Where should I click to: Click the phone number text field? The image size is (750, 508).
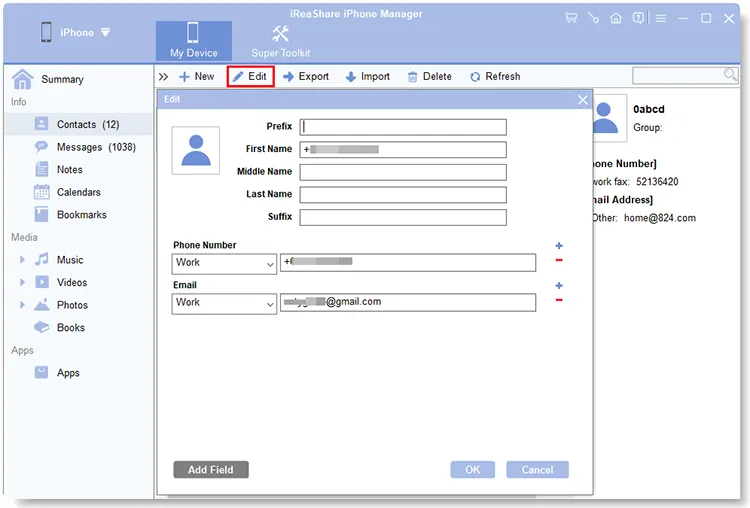pyautogui.click(x=408, y=262)
